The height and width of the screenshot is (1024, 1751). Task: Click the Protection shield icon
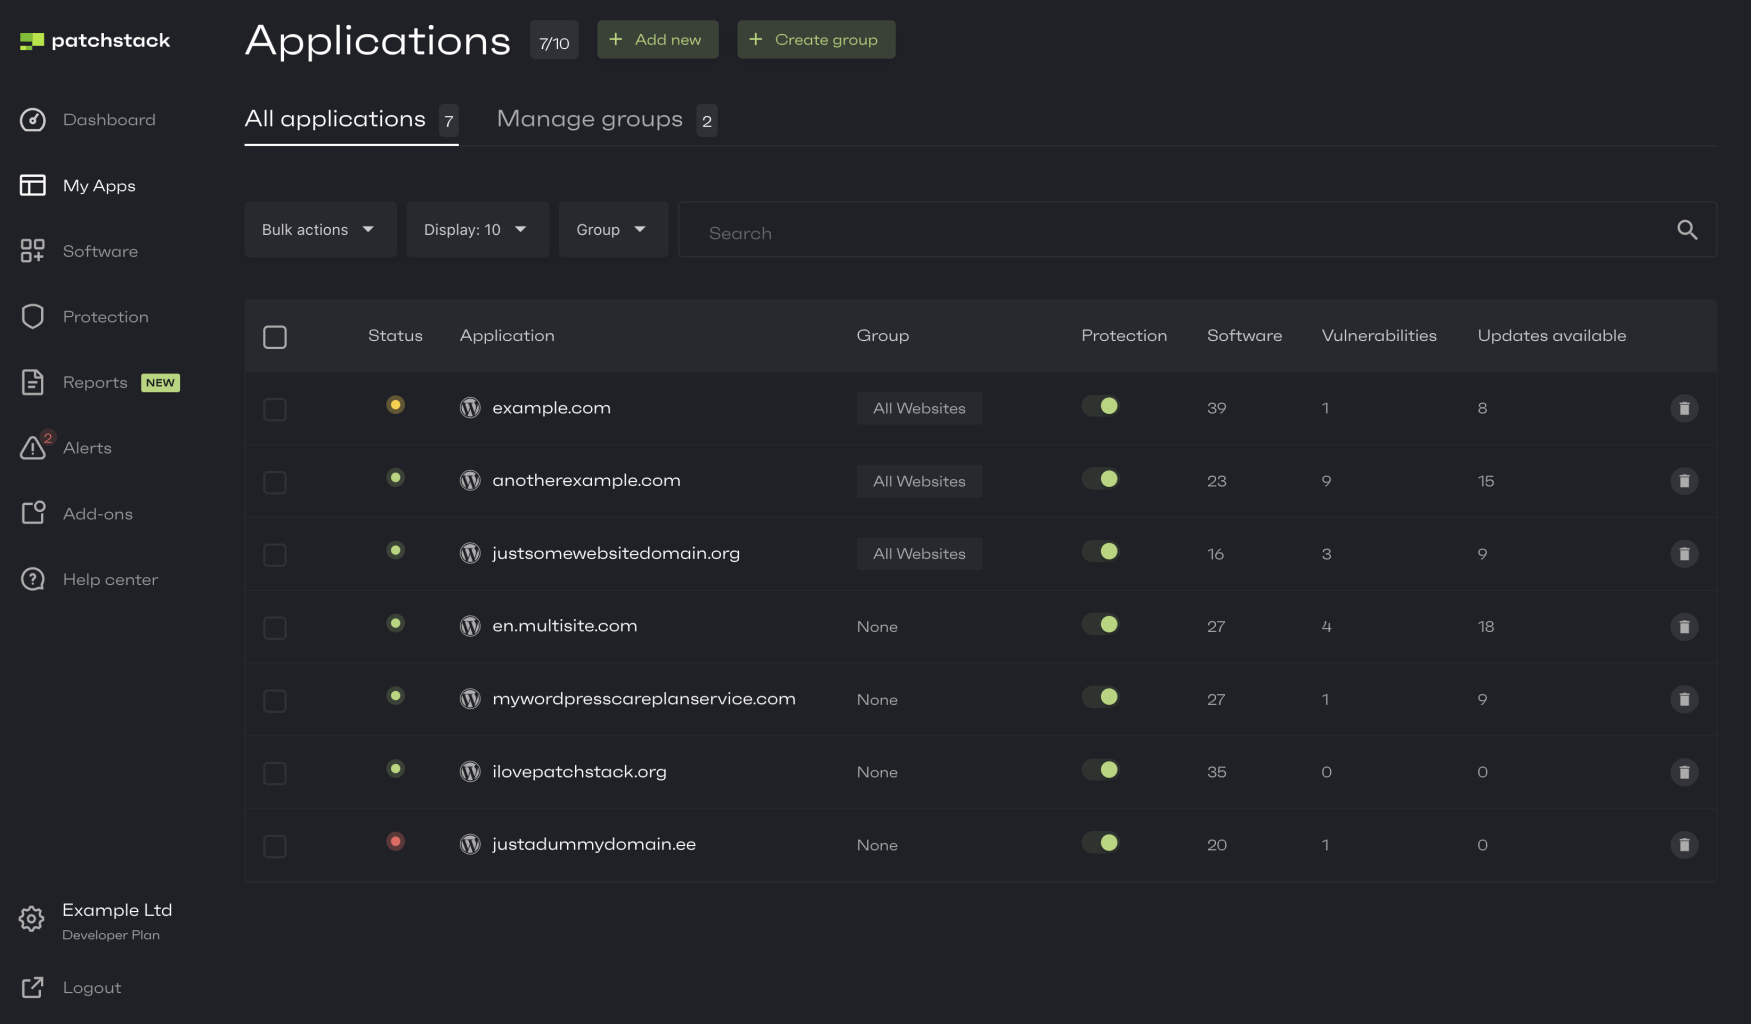coord(33,317)
